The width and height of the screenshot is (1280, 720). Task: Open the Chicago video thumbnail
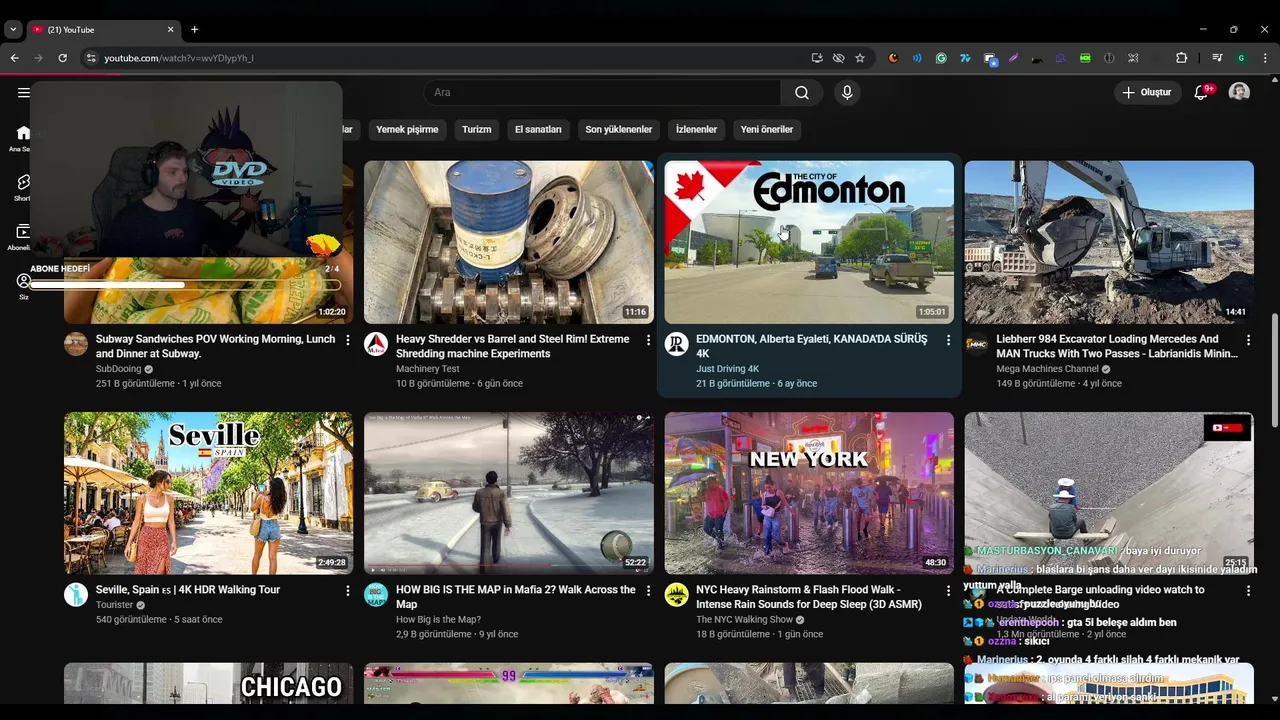click(x=208, y=683)
